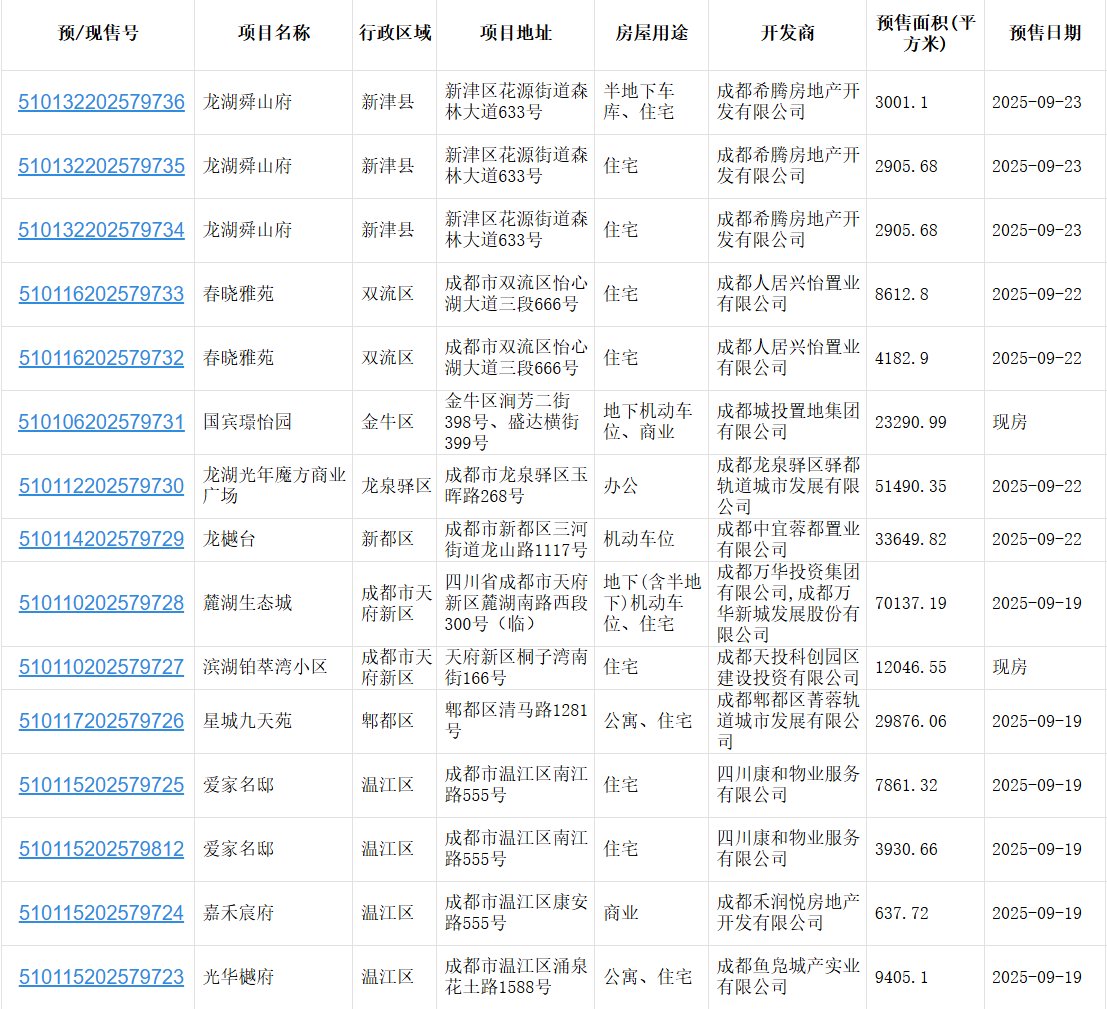Open presale link 510115202579812
The height and width of the screenshot is (1009, 1107).
click(x=101, y=849)
